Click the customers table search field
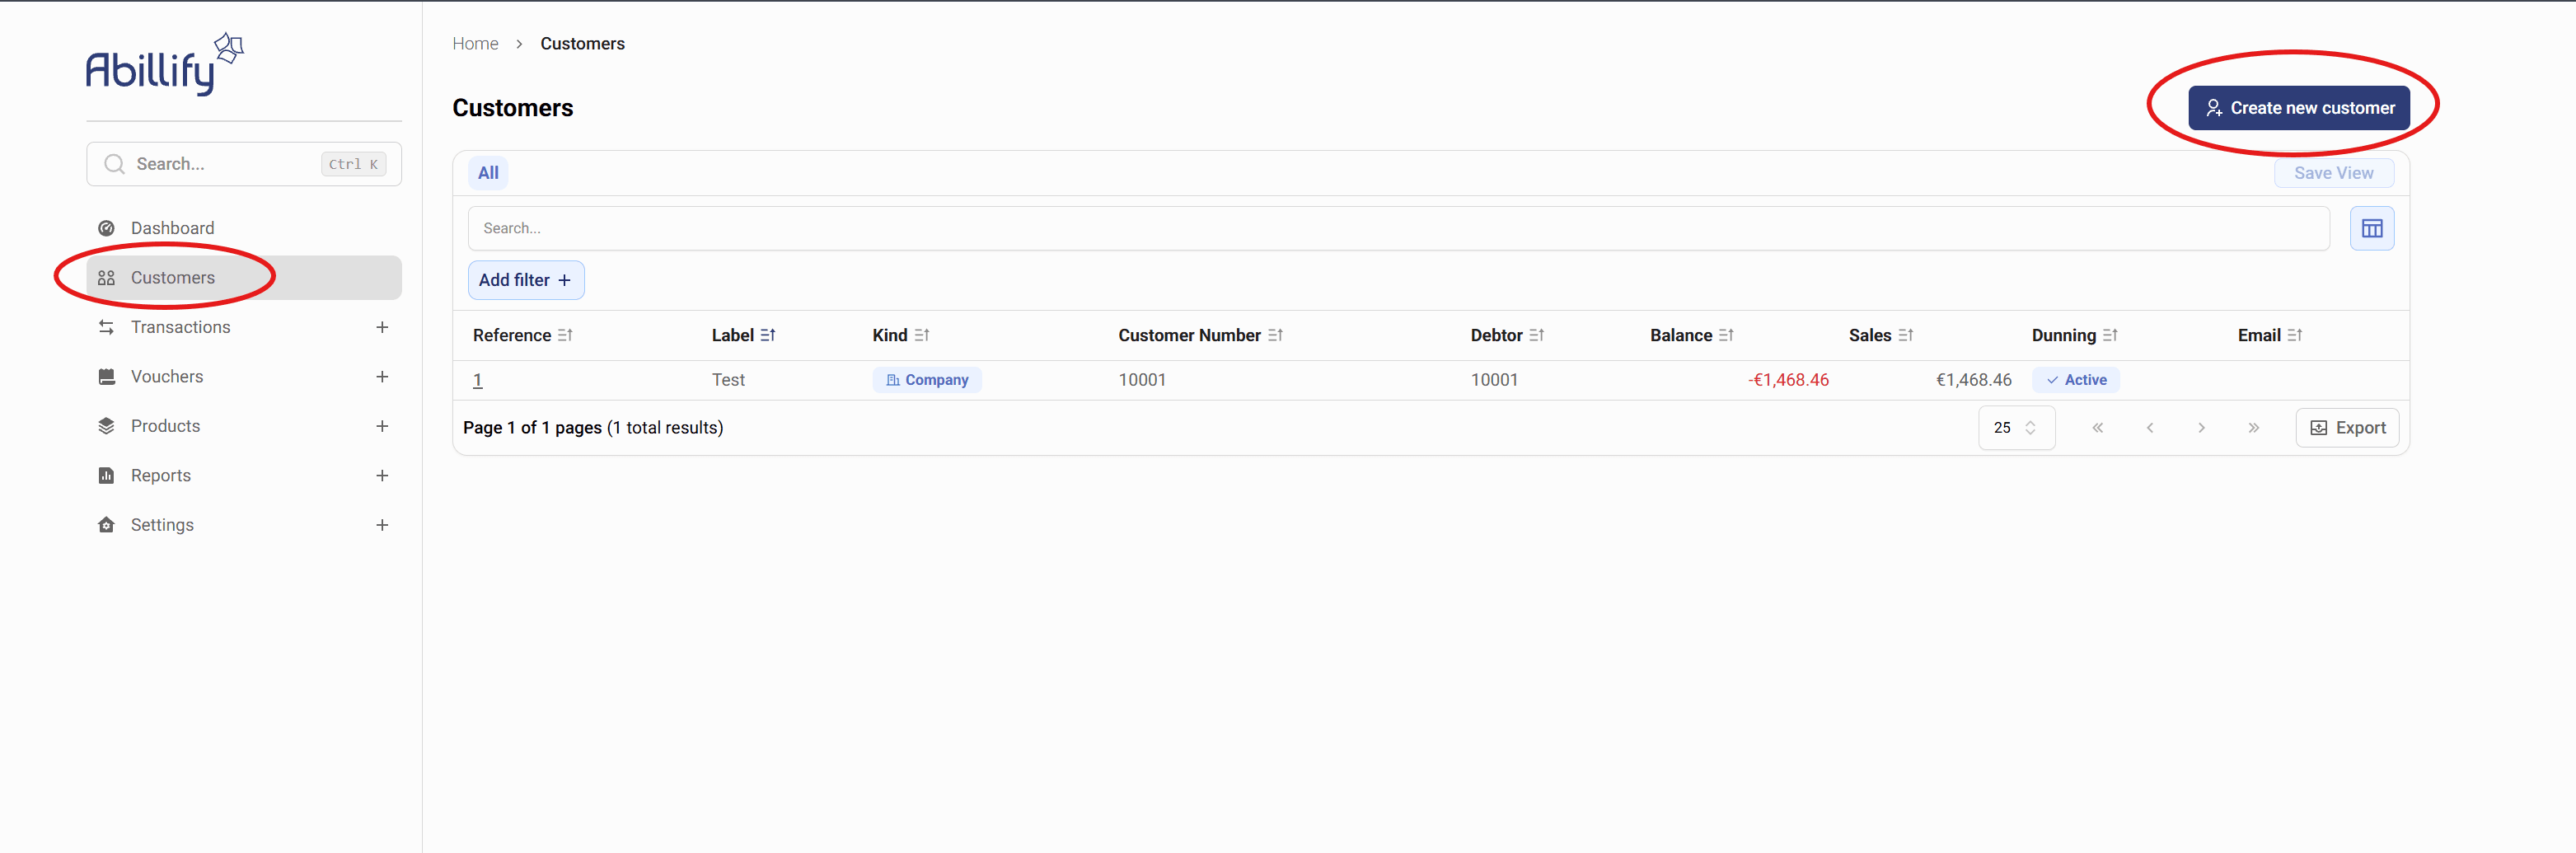 (x=1397, y=229)
